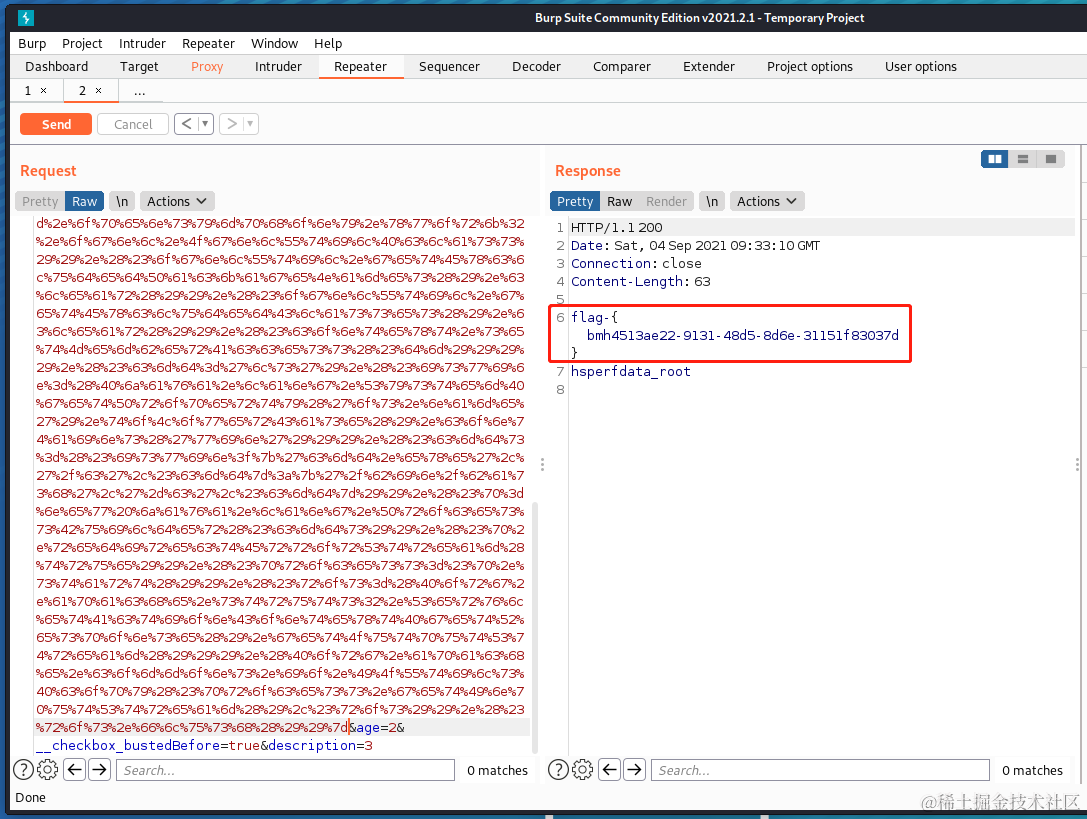Open forward history dropdown arrow
Viewport: 1087px width, 819px height.
tap(250, 124)
